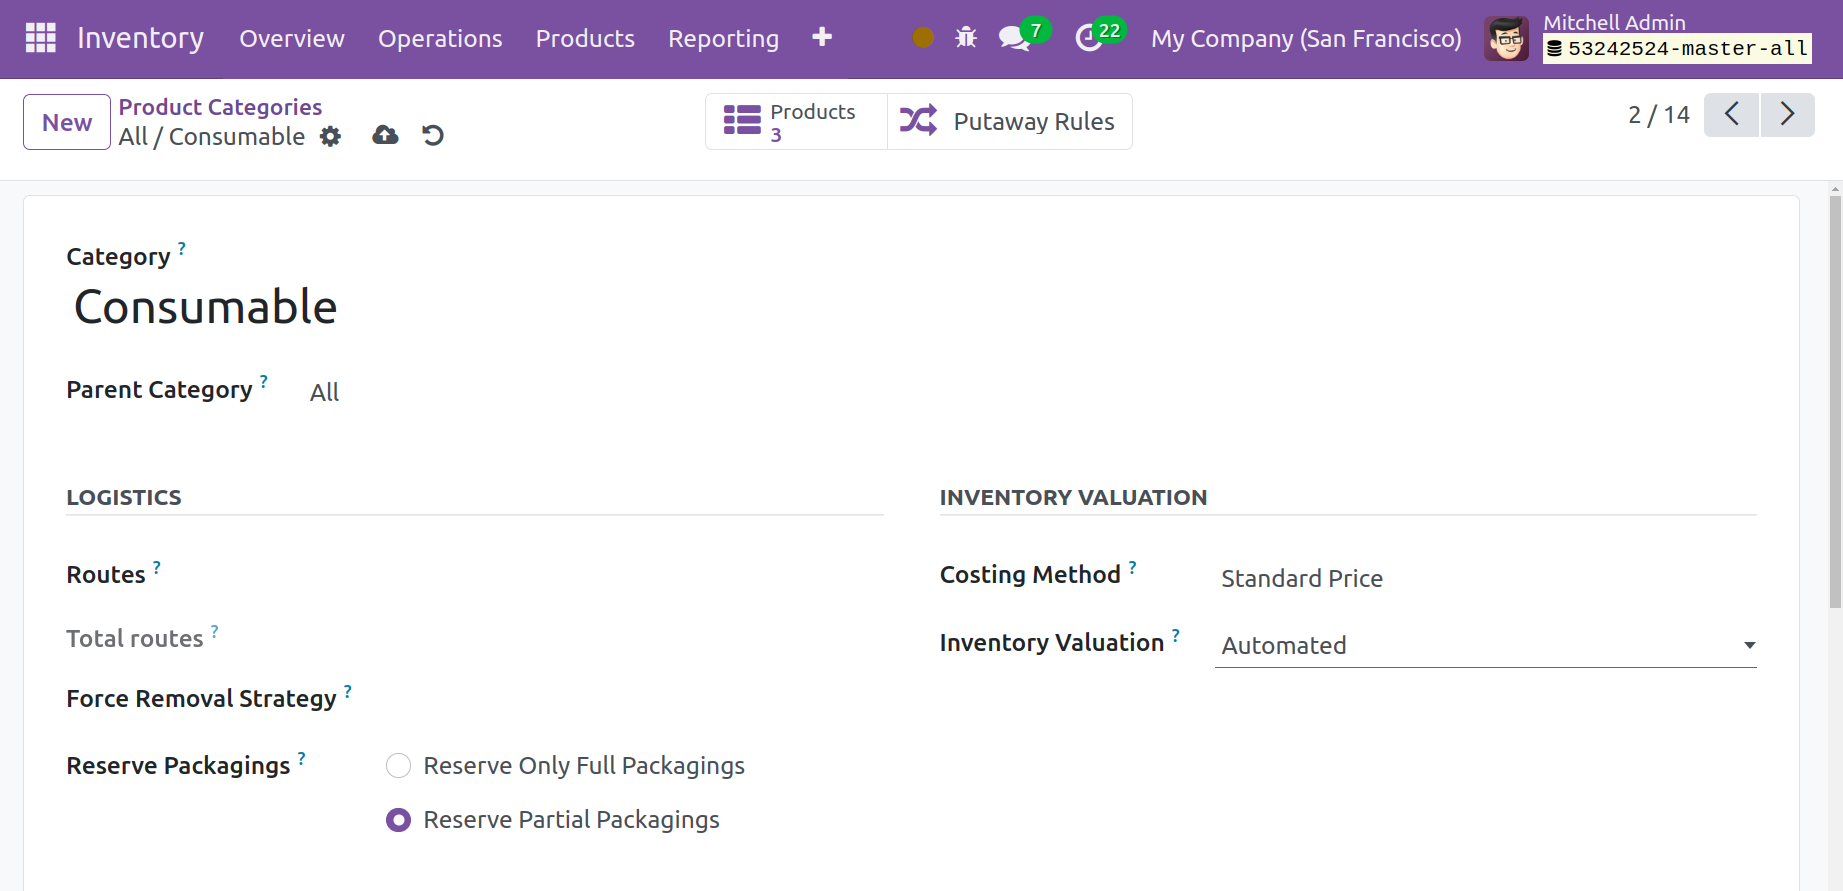The image size is (1843, 891).
Task: Open company switcher My Company (San Francisco)
Action: (x=1305, y=39)
